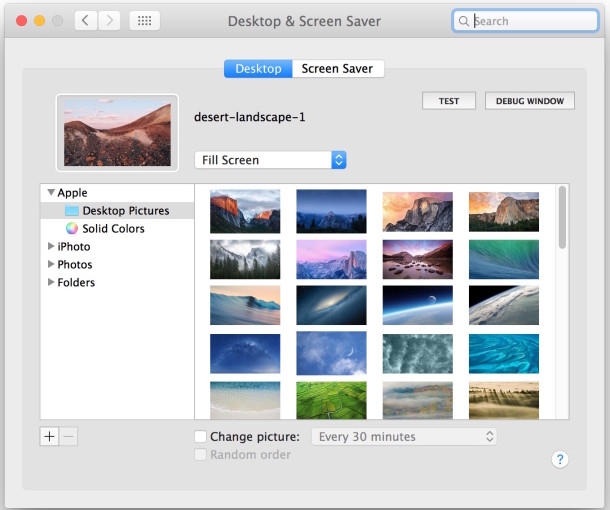This screenshot has height=510, width=610.
Task: Choose Half Dome orange sky close-up wallpaper
Action: point(417,212)
